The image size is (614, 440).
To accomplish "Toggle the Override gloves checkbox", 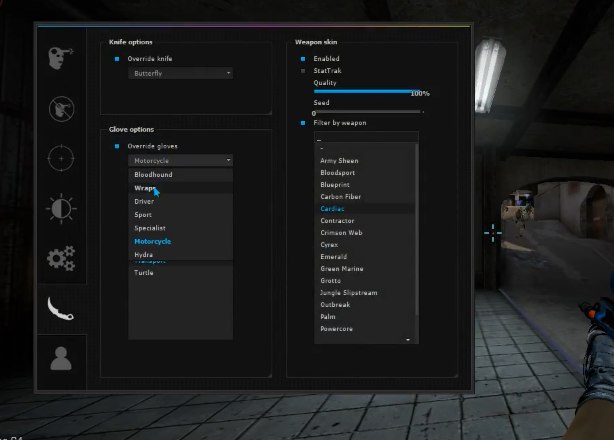I will tap(117, 146).
